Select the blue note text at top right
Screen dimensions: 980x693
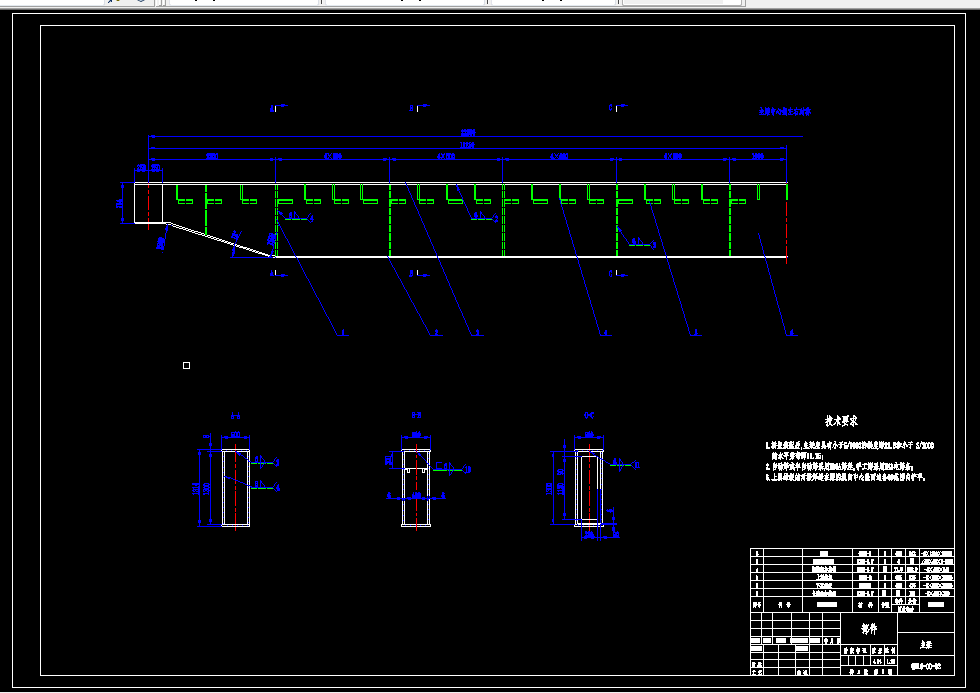pos(784,112)
